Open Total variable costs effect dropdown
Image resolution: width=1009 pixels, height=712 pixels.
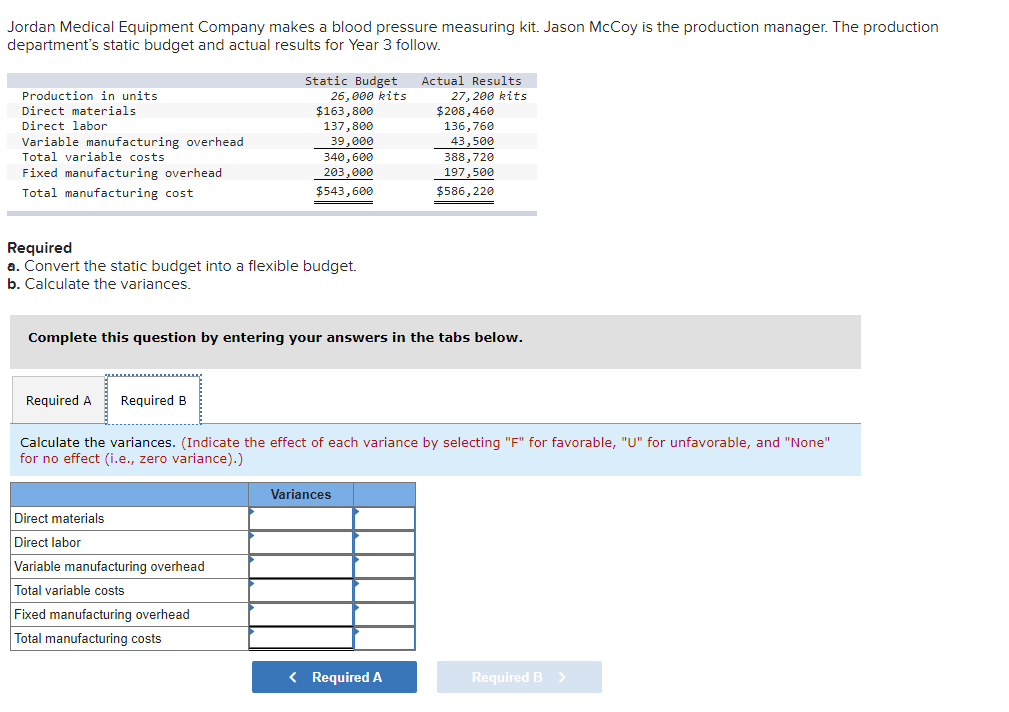coord(384,590)
